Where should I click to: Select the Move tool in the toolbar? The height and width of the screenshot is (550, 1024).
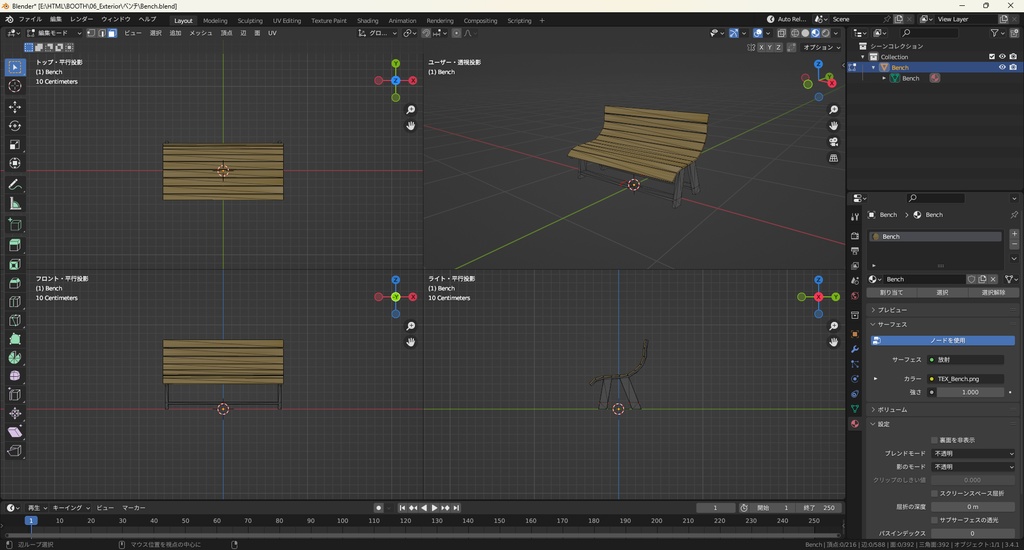(x=15, y=107)
